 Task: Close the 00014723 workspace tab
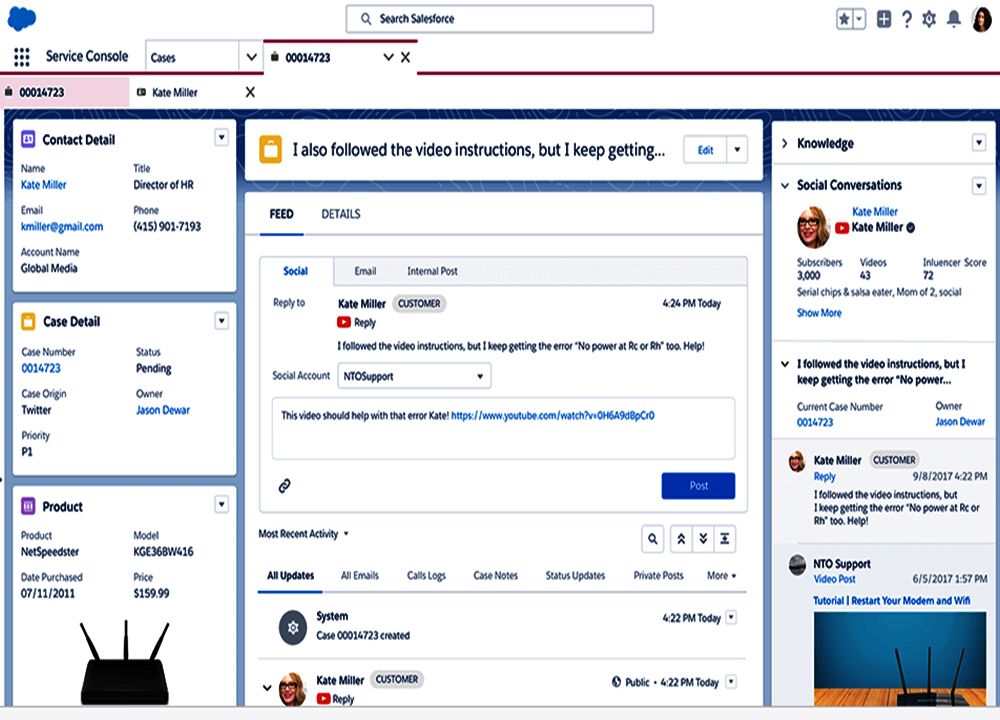point(406,57)
